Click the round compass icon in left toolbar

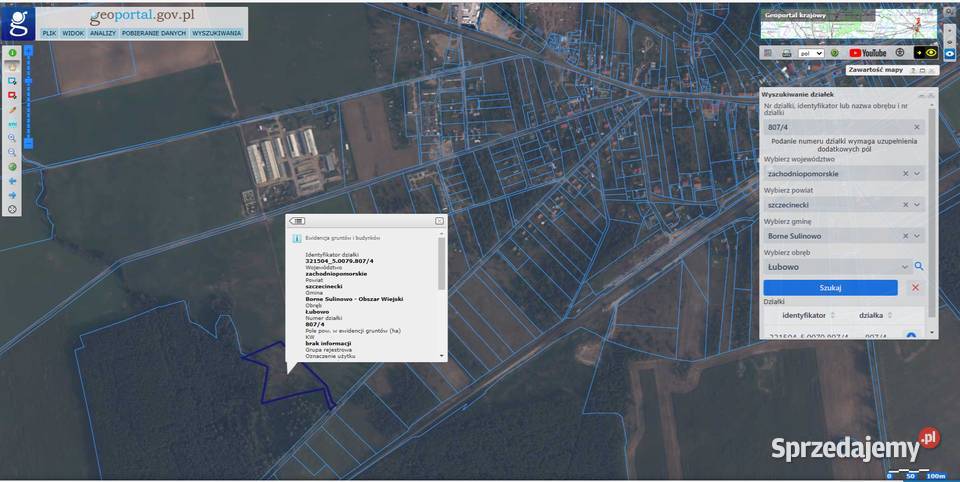(x=12, y=209)
